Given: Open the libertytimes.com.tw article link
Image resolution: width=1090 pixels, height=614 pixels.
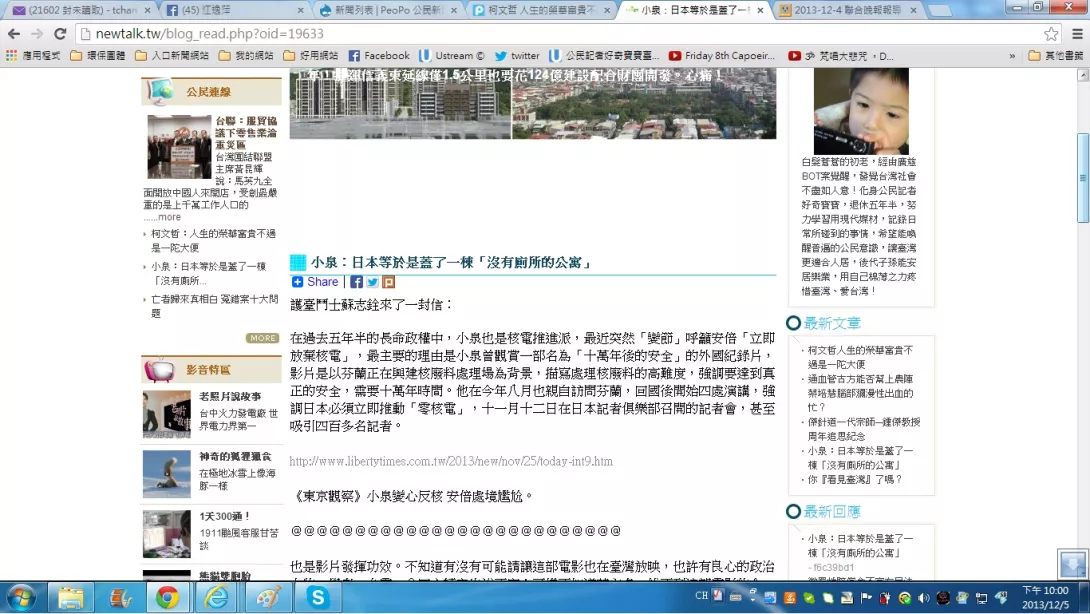Looking at the screenshot, I should coord(451,461).
